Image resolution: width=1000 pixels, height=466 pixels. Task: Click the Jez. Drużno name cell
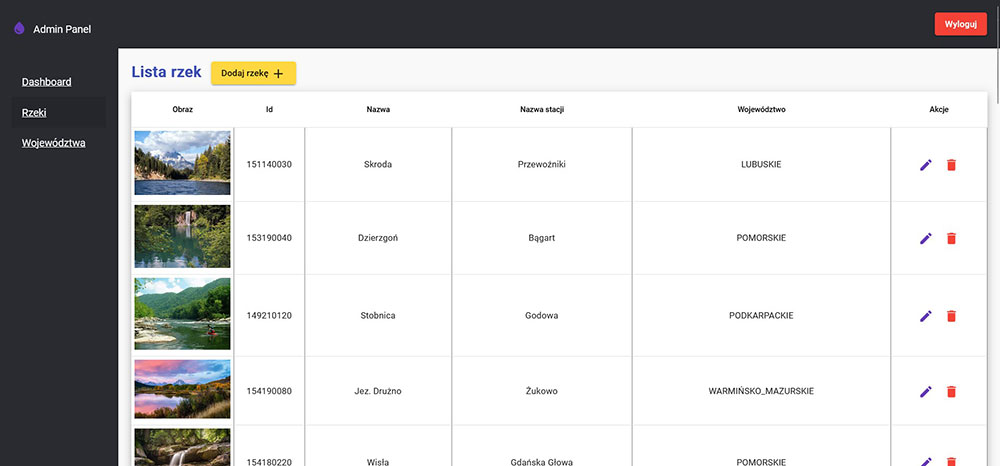click(x=378, y=391)
